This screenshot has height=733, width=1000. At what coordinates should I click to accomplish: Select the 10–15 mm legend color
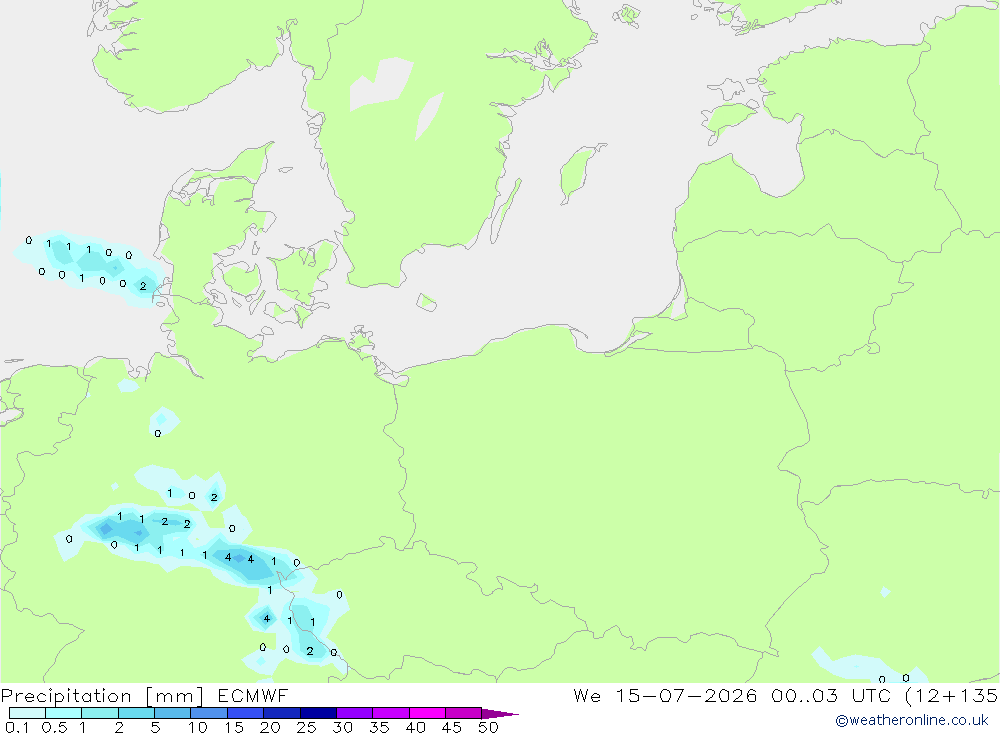(209, 713)
